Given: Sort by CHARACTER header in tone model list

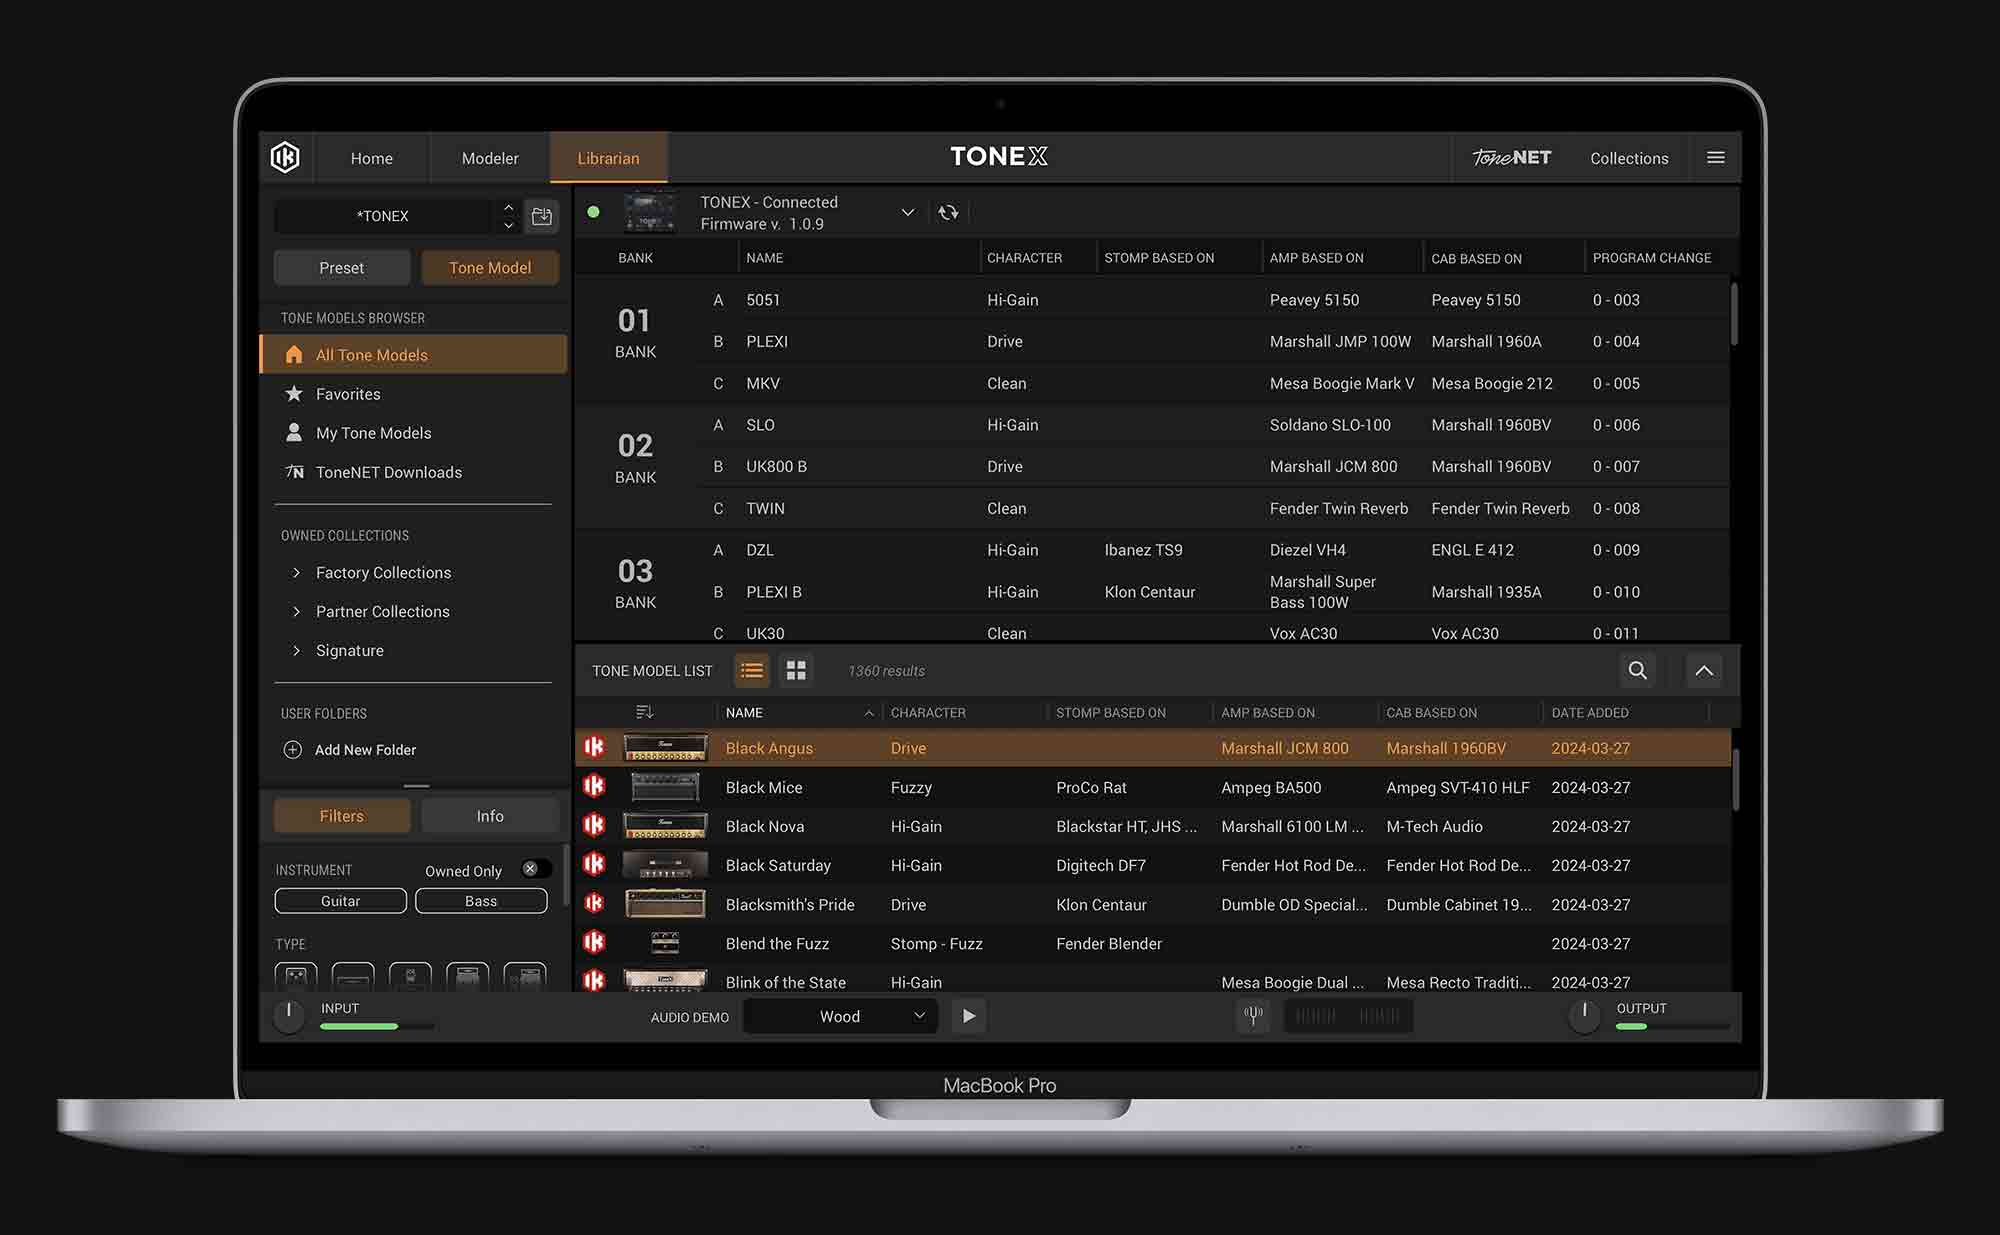Looking at the screenshot, I should pyautogui.click(x=928, y=713).
